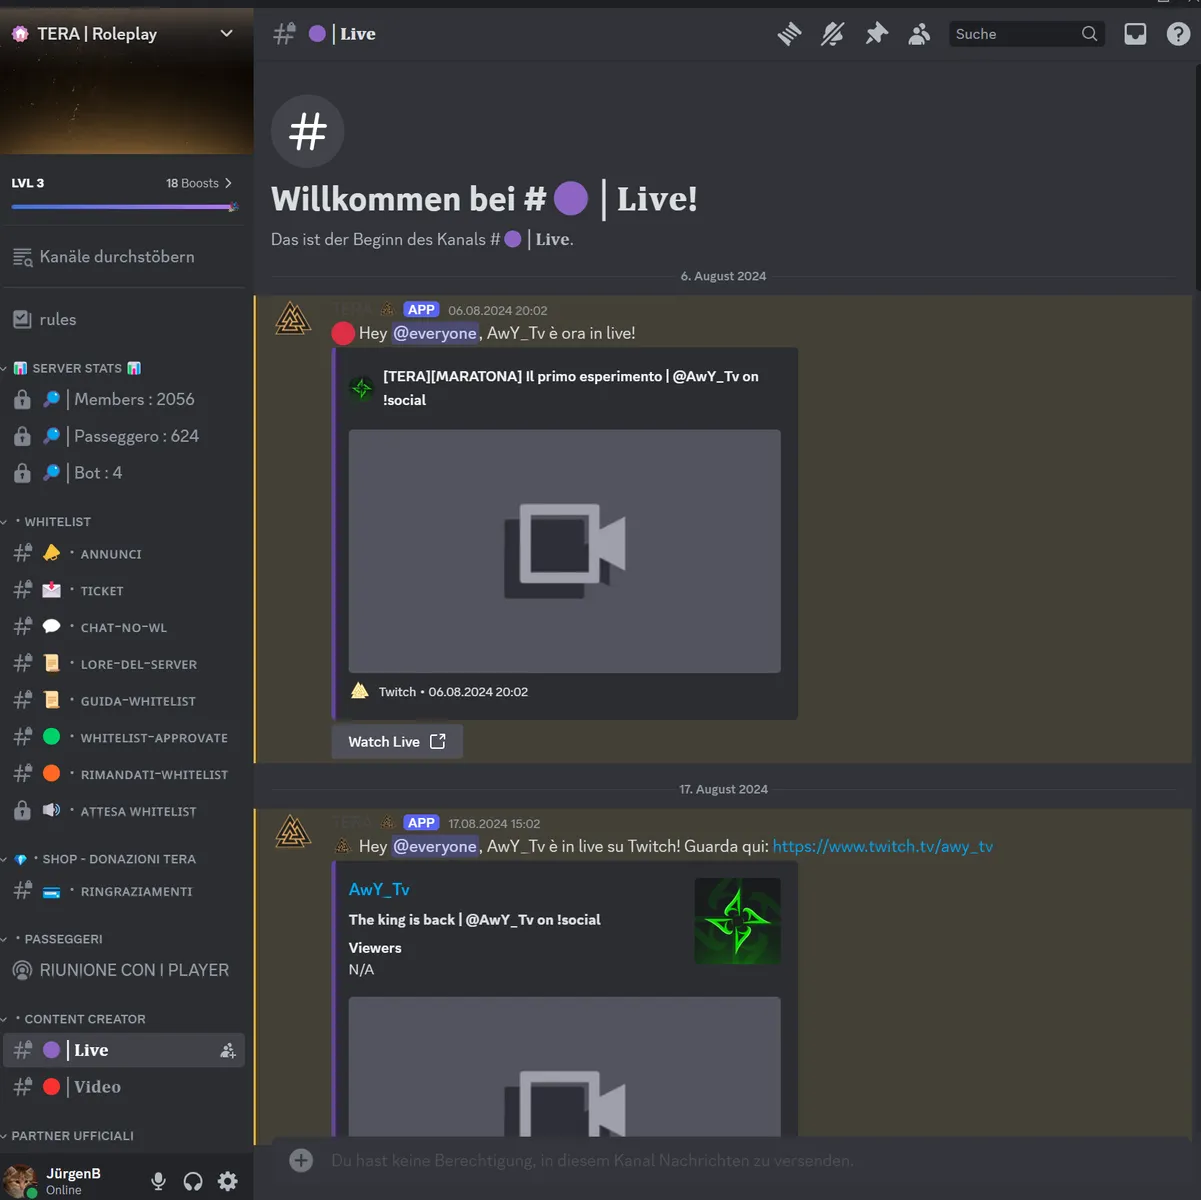This screenshot has width=1201, height=1200.
Task: Click the plus attachment icon in message bar
Action: (x=301, y=1160)
